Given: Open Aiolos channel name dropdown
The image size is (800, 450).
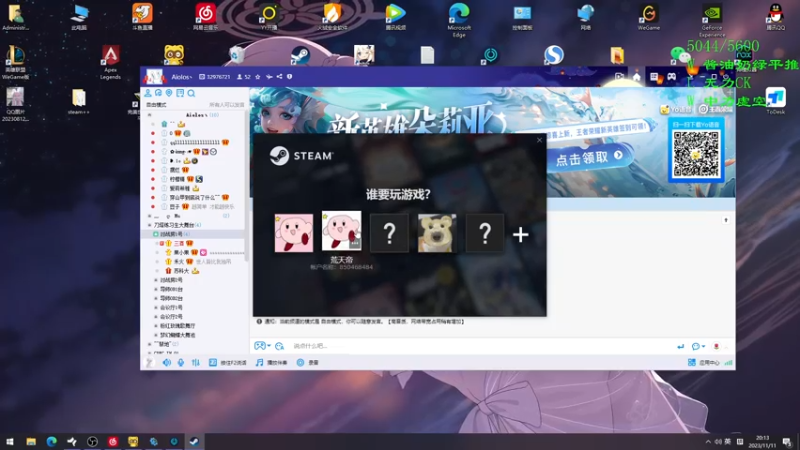Looking at the screenshot, I should (182, 77).
